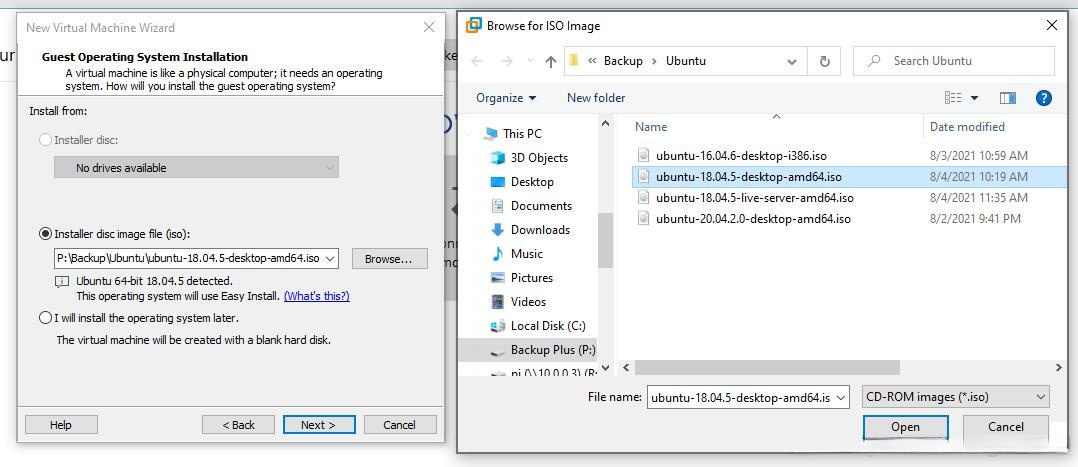Open Local Disk (C:) in sidebar
The height and width of the screenshot is (467, 1078).
tap(547, 326)
